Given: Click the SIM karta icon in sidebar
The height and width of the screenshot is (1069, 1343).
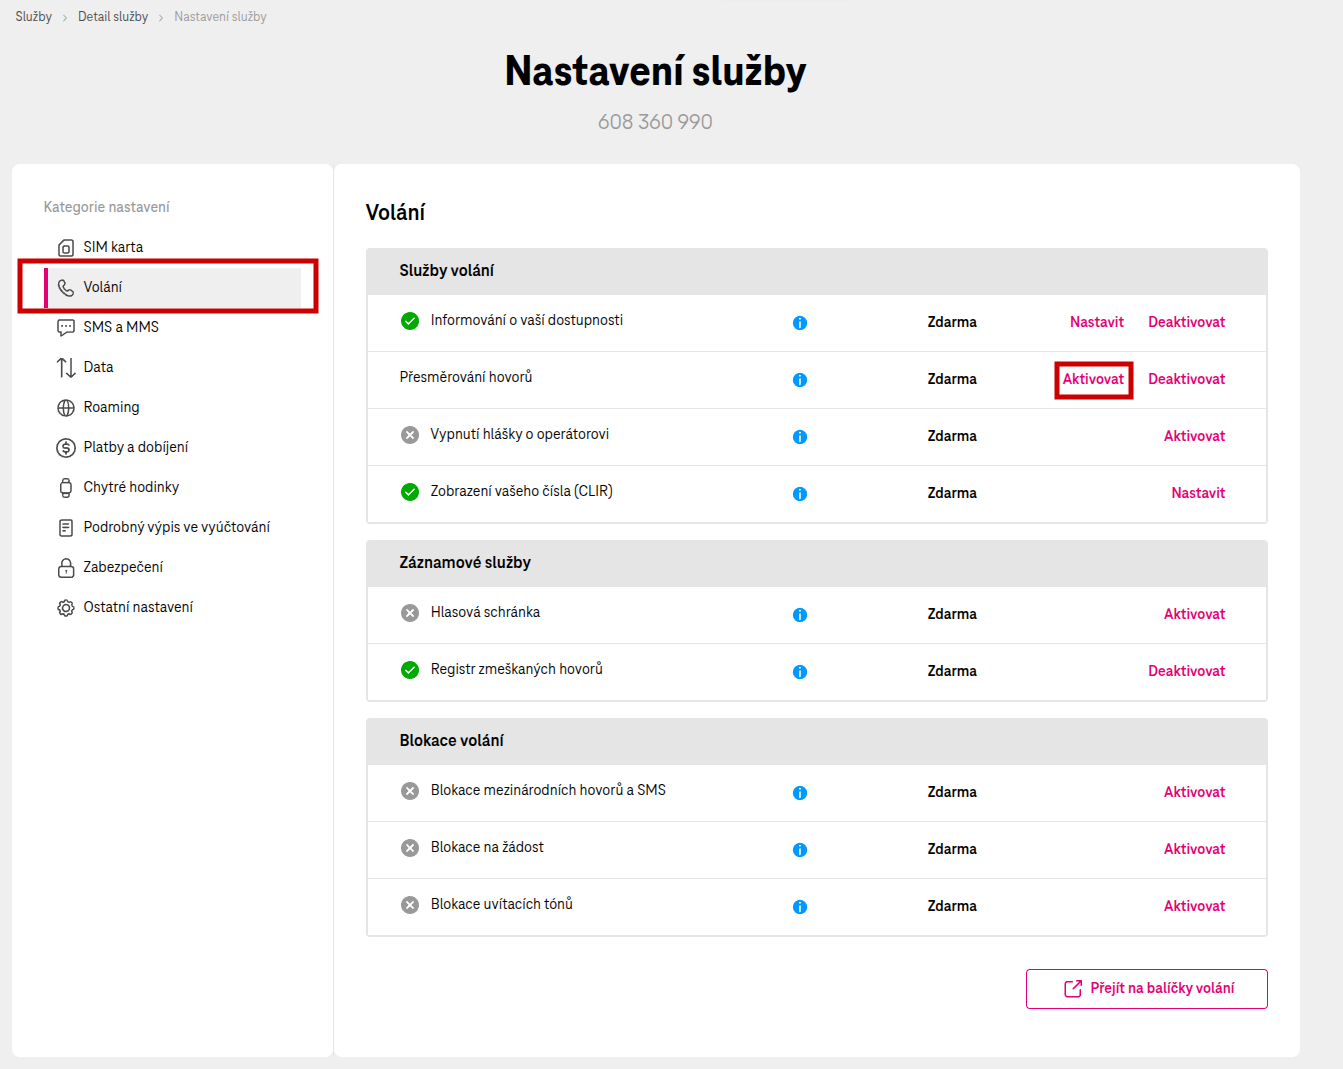Looking at the screenshot, I should pos(66,248).
